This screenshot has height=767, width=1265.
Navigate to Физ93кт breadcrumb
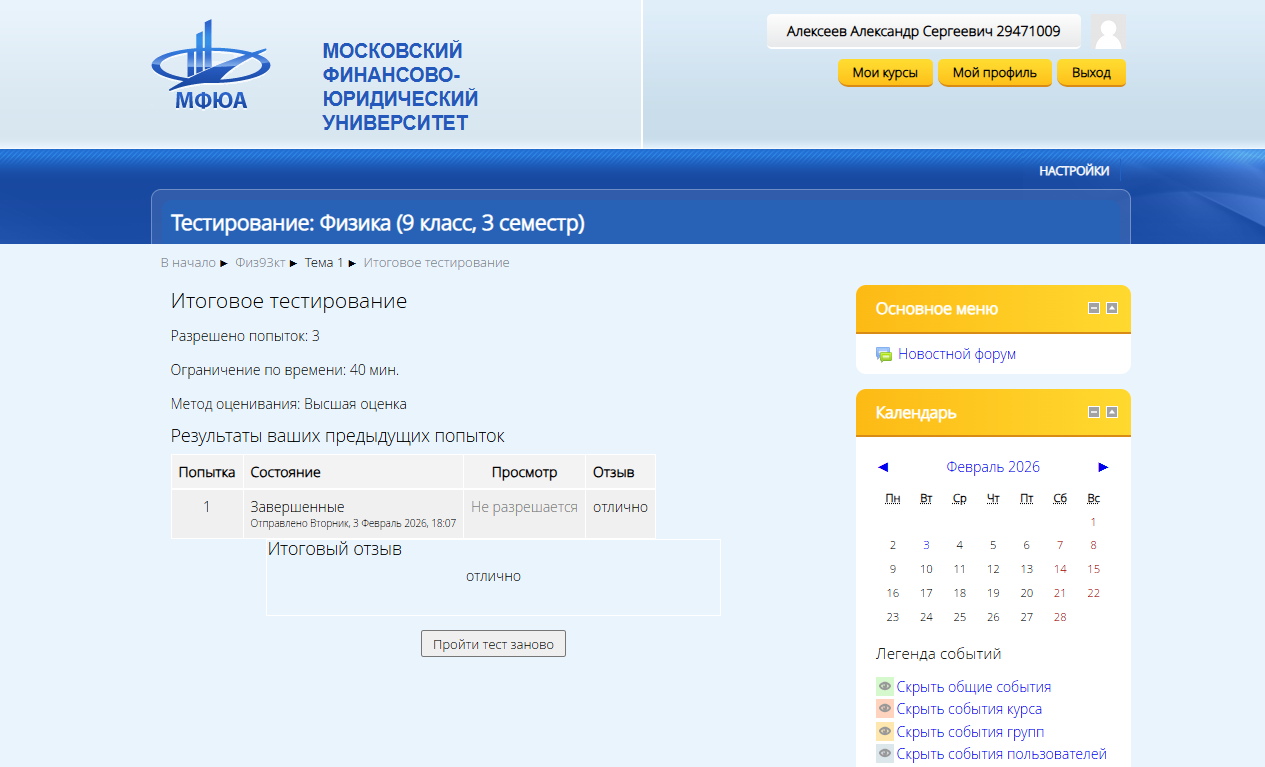[260, 263]
